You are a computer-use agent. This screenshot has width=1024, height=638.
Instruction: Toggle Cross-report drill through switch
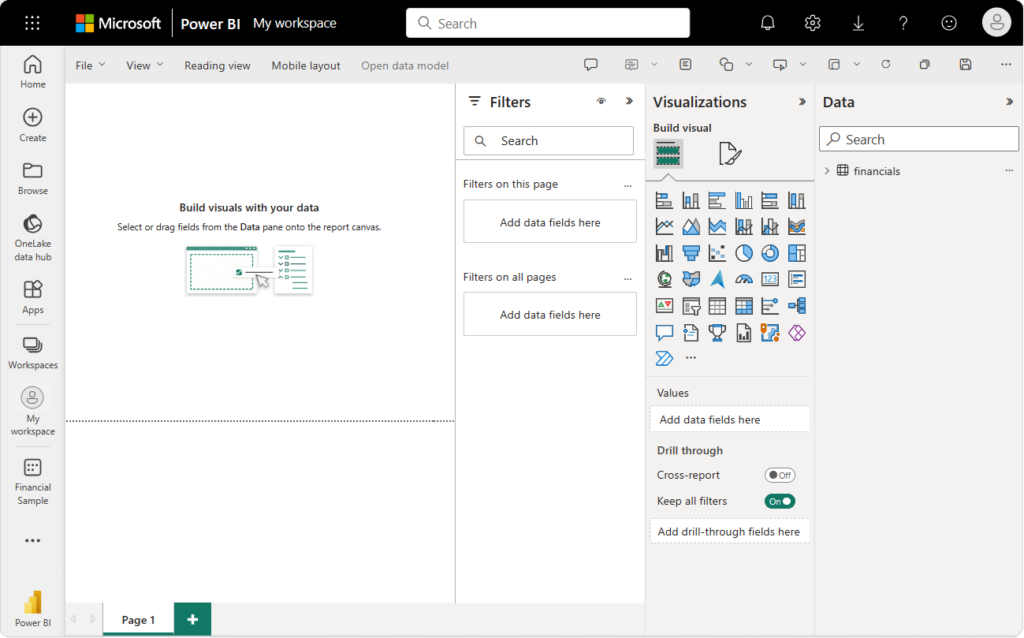[780, 475]
